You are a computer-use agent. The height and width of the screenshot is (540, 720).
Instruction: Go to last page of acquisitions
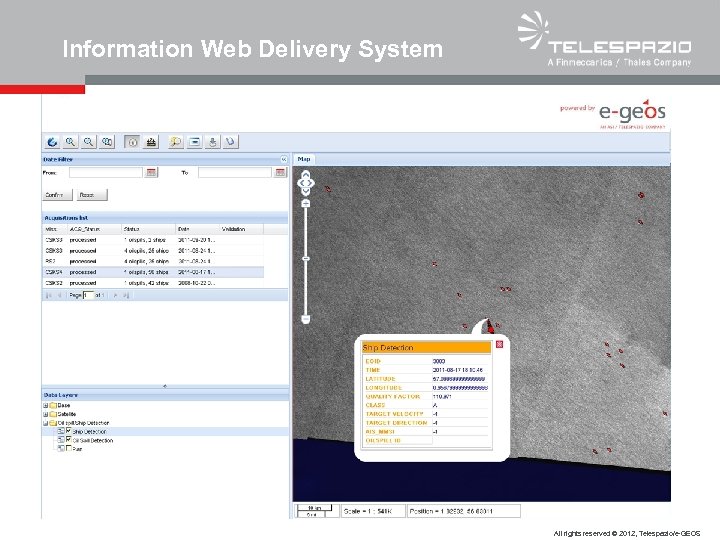tap(126, 295)
